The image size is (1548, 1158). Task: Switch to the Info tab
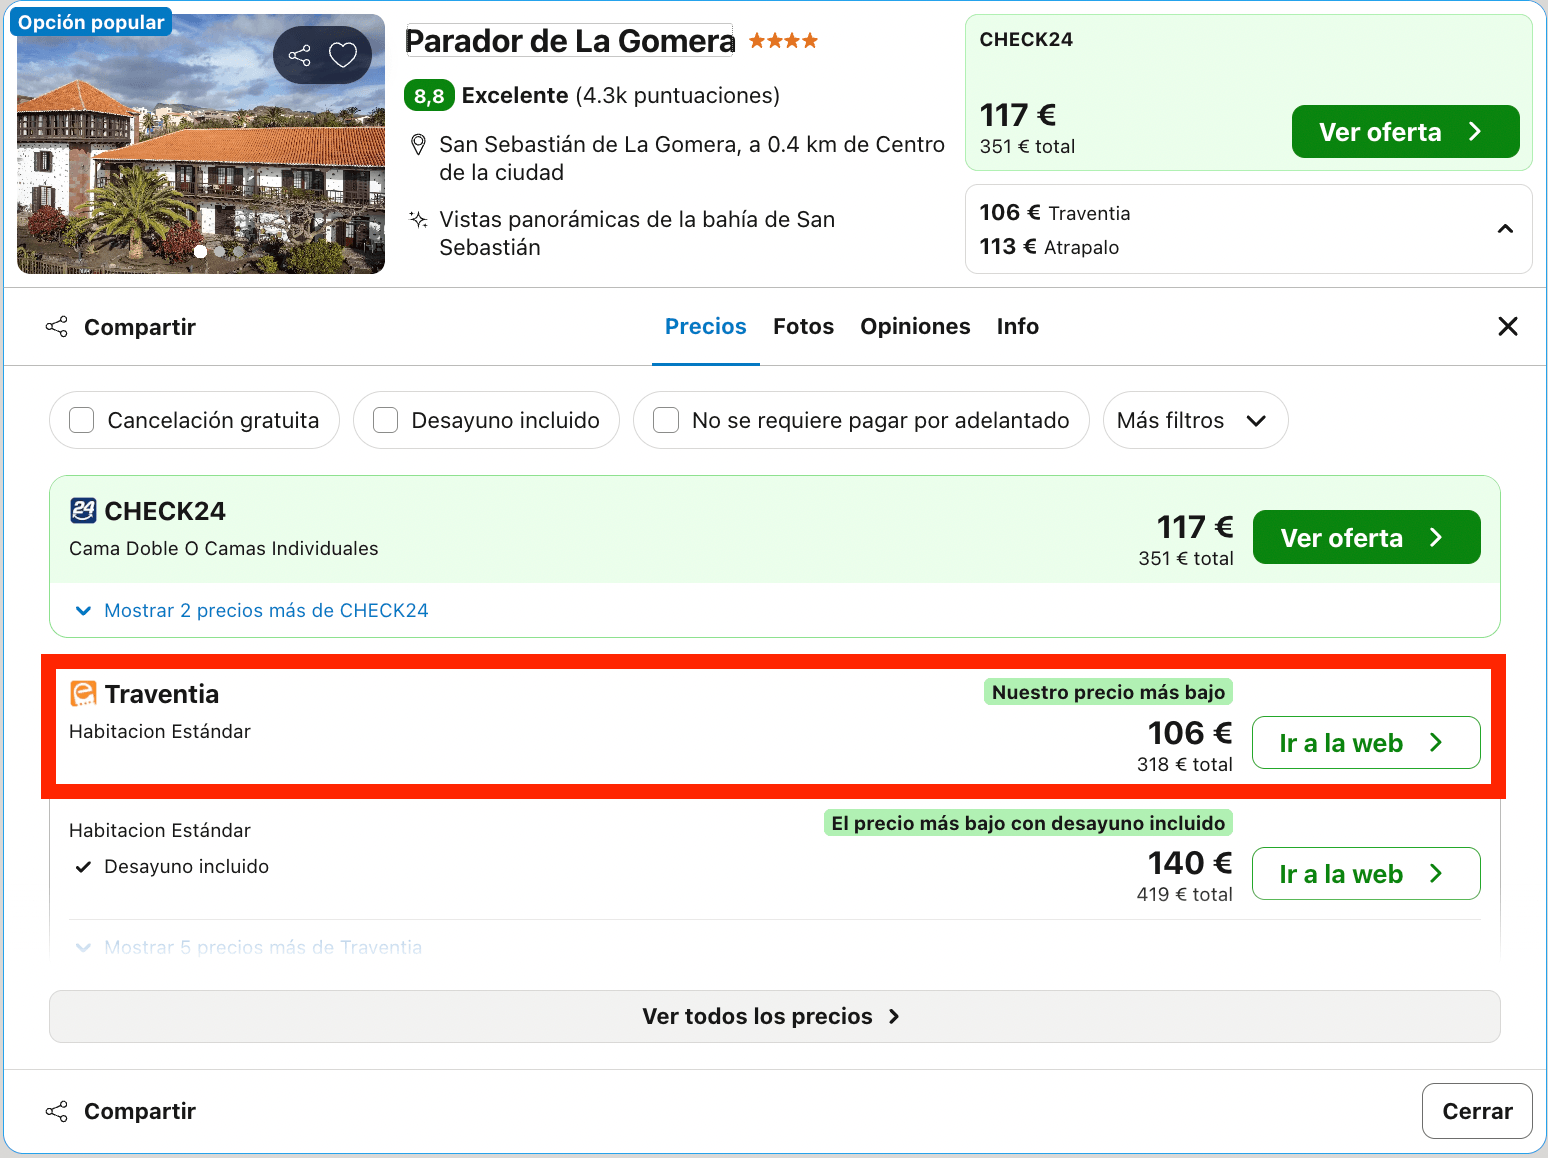point(1018,326)
